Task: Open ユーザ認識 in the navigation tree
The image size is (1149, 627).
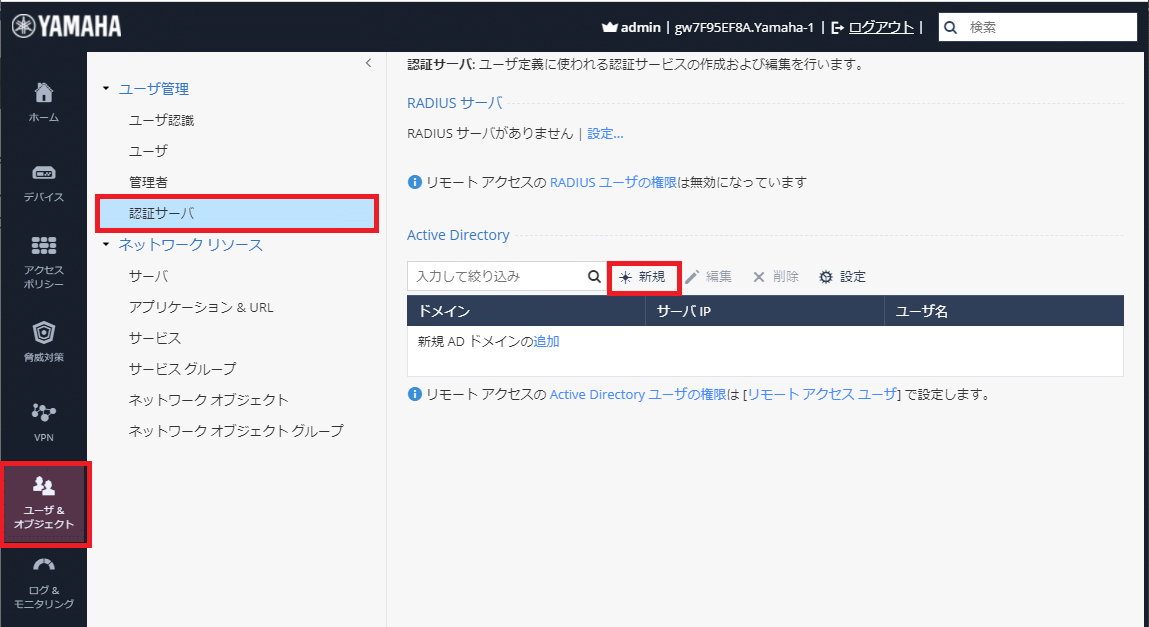Action: coord(161,121)
